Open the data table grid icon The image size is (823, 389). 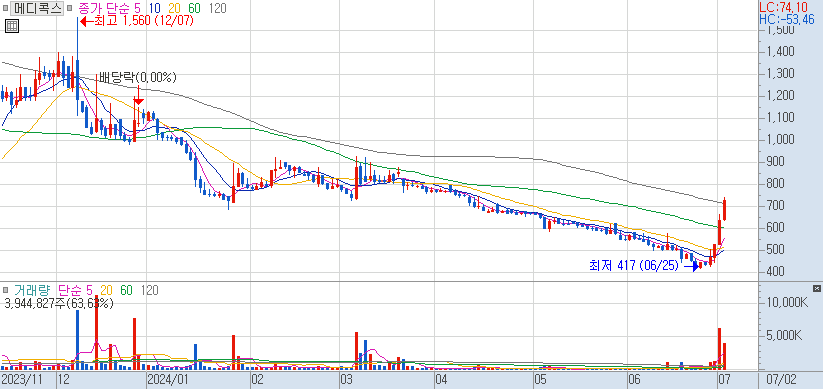[x=12, y=26]
